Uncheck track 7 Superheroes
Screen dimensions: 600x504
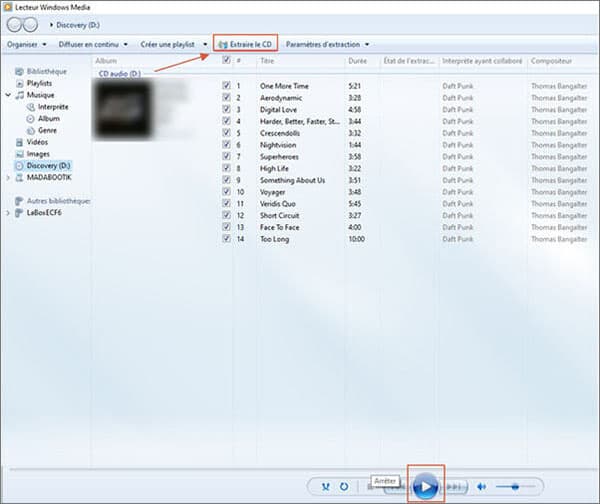point(227,156)
